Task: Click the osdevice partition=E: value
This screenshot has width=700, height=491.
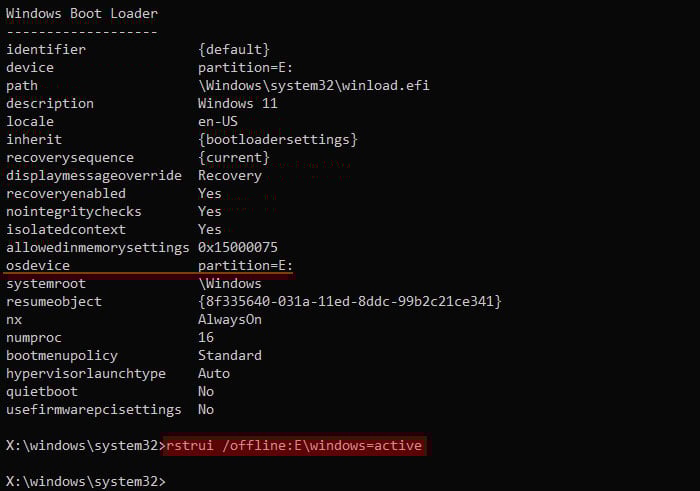Action: pyautogui.click(x=246, y=266)
